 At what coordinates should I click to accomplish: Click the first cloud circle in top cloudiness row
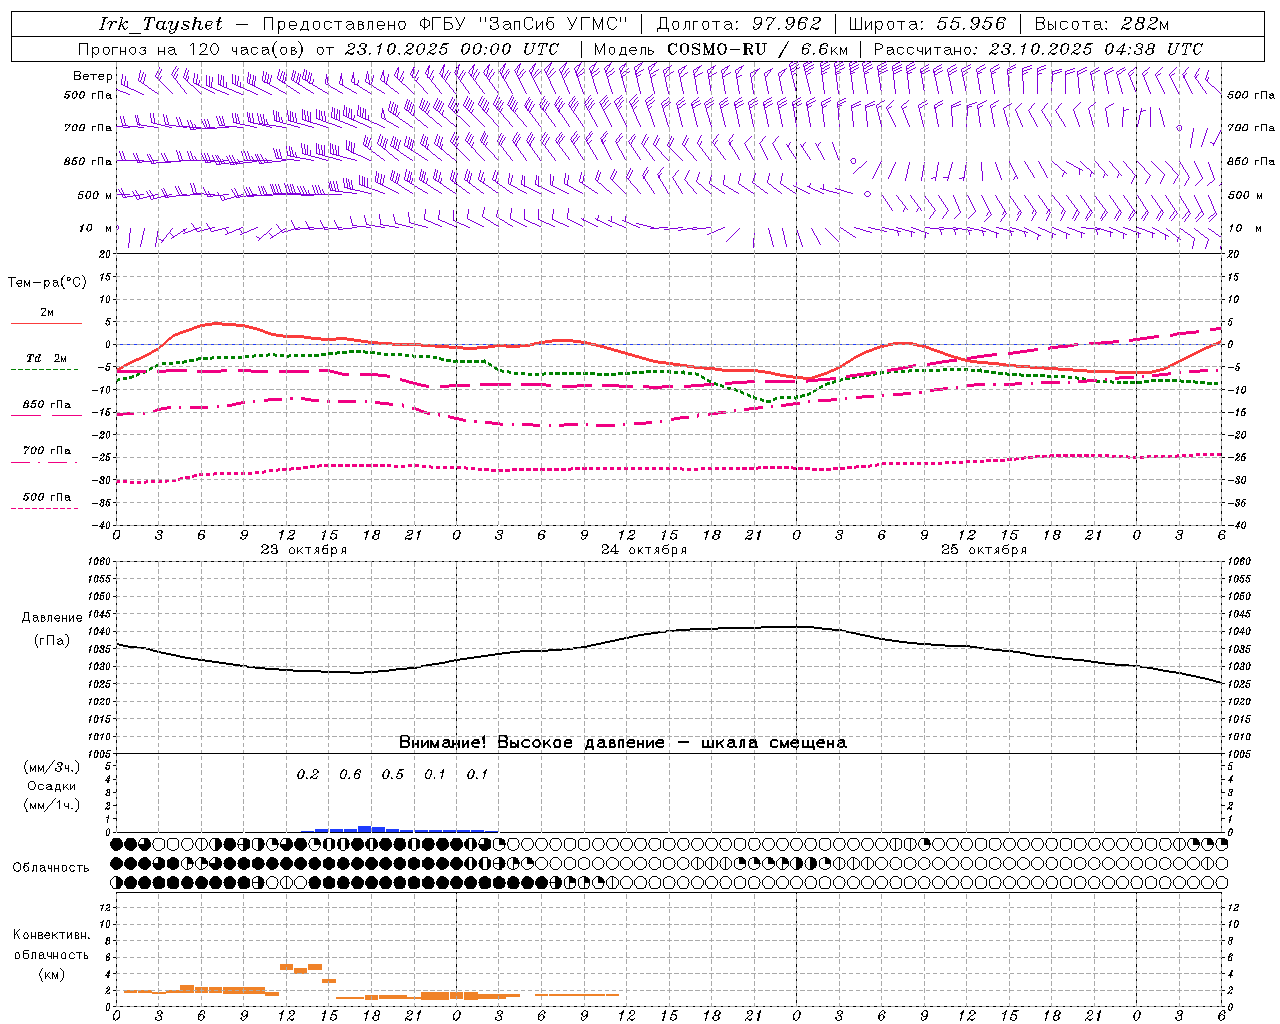[117, 844]
